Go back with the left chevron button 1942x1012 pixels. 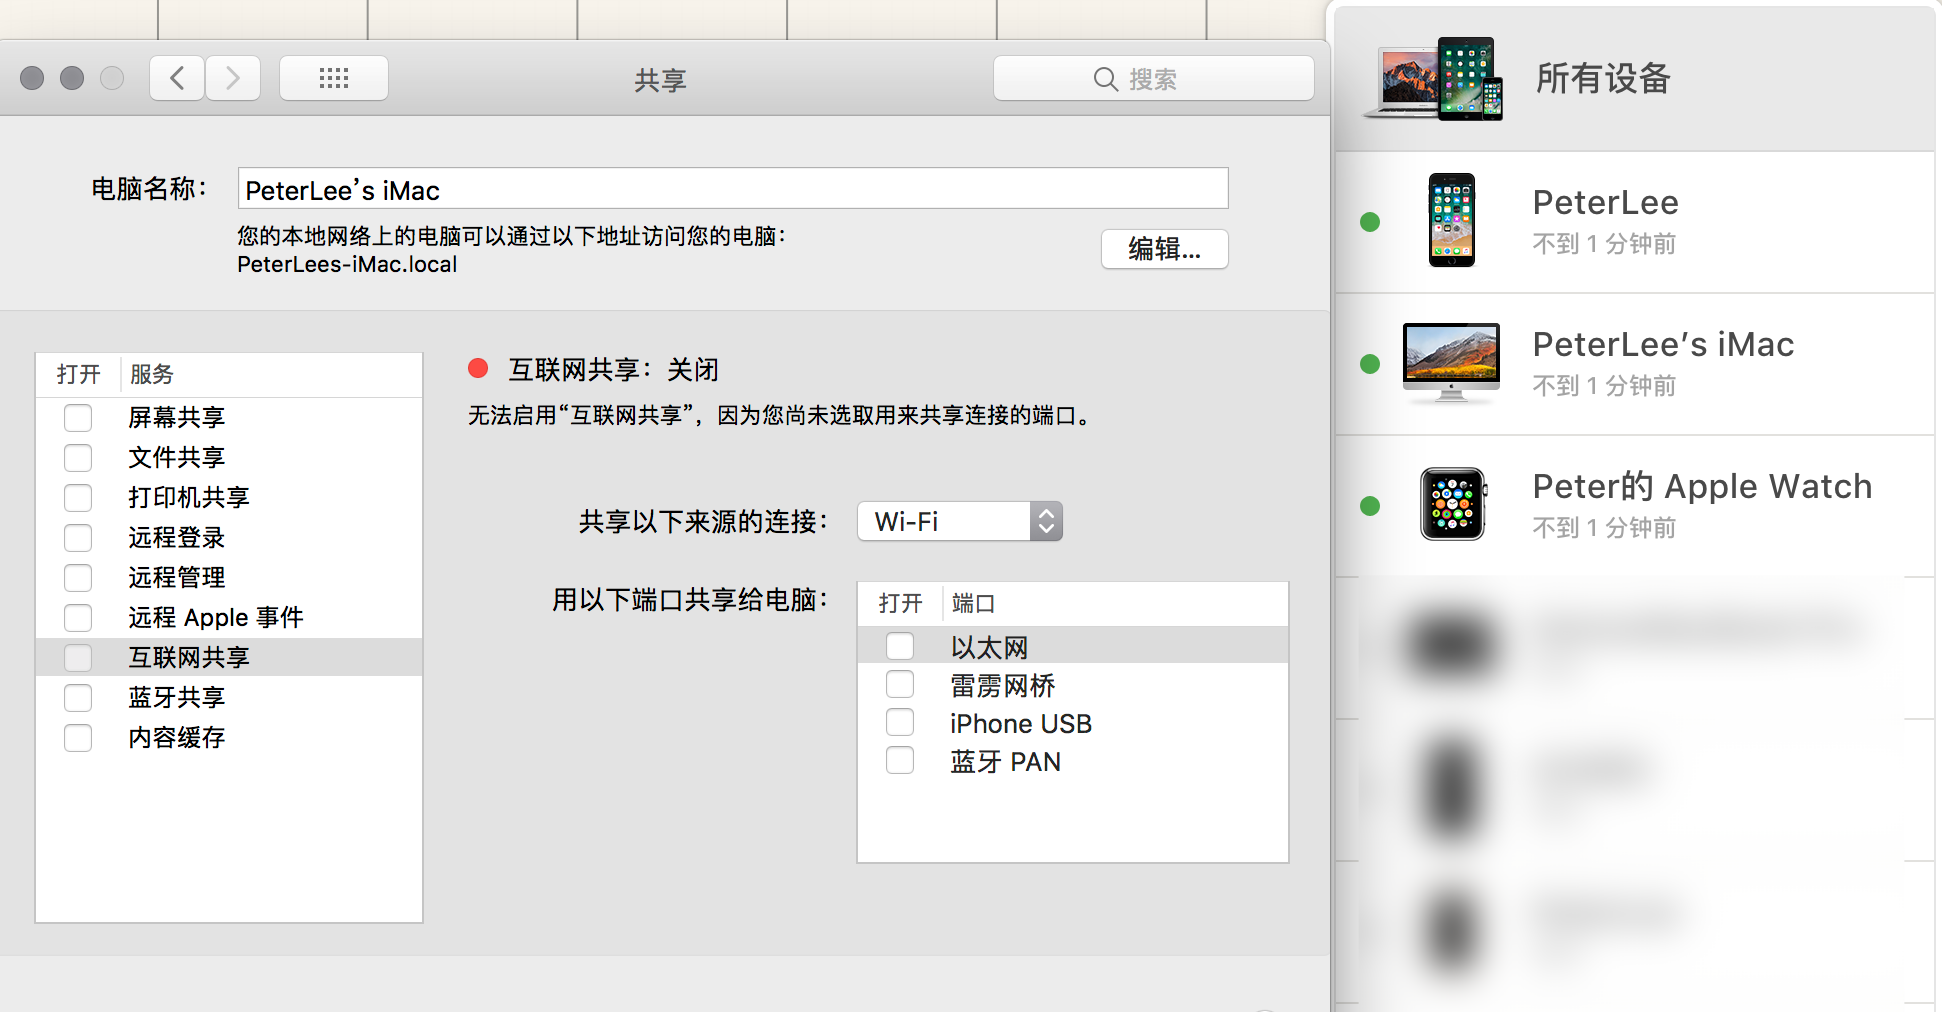tap(177, 78)
